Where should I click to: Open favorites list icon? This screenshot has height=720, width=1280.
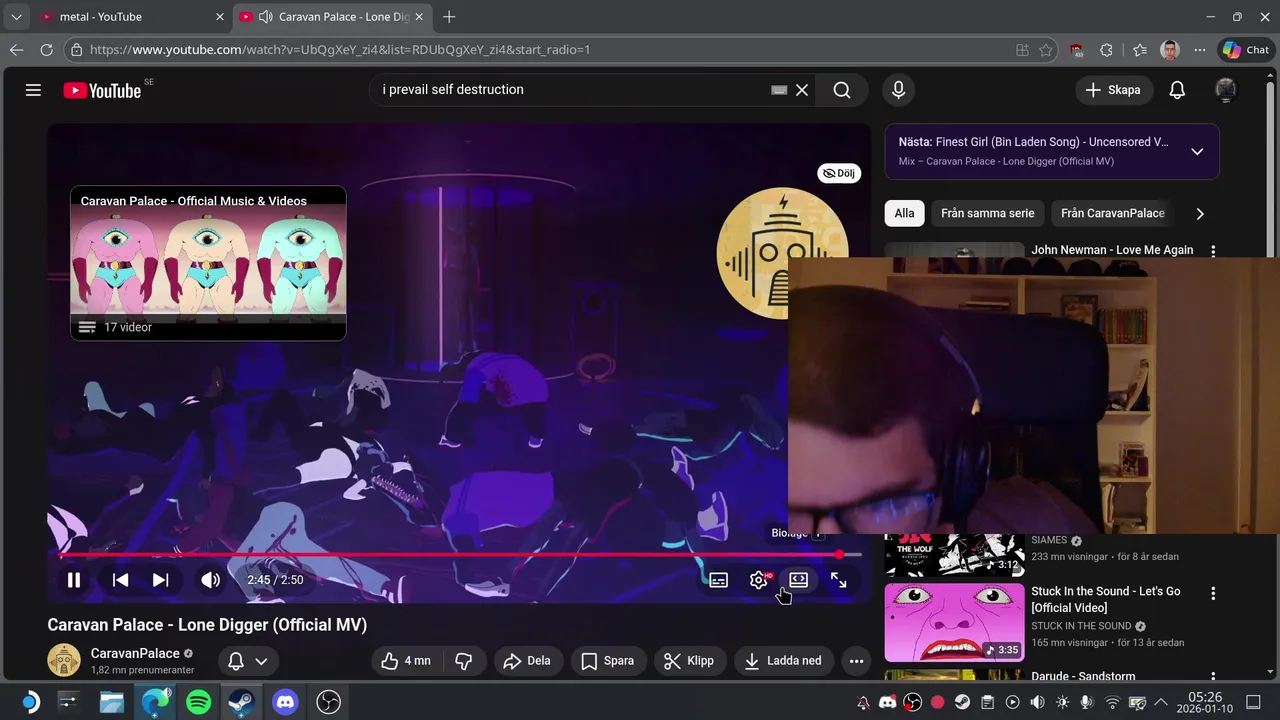(1140, 50)
